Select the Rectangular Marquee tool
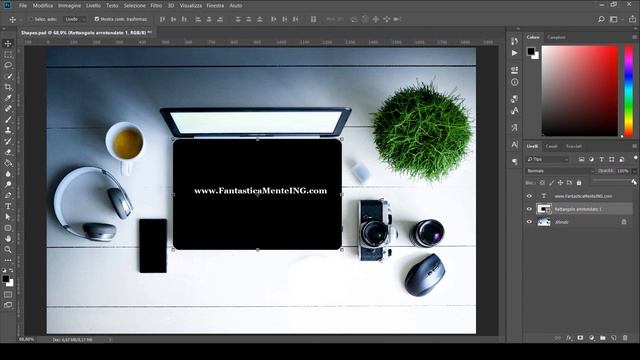Screen dimensions: 640x360 pos(8,55)
